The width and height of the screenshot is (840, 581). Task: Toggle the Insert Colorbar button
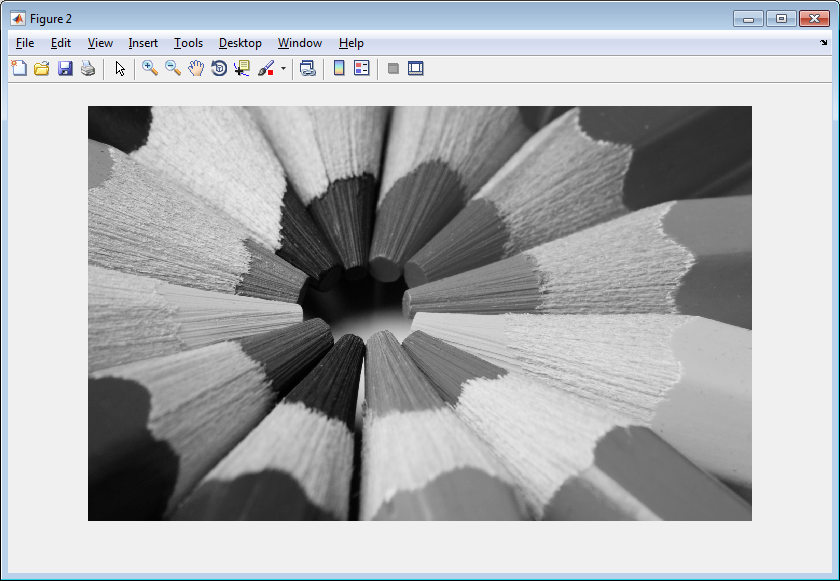coord(339,68)
